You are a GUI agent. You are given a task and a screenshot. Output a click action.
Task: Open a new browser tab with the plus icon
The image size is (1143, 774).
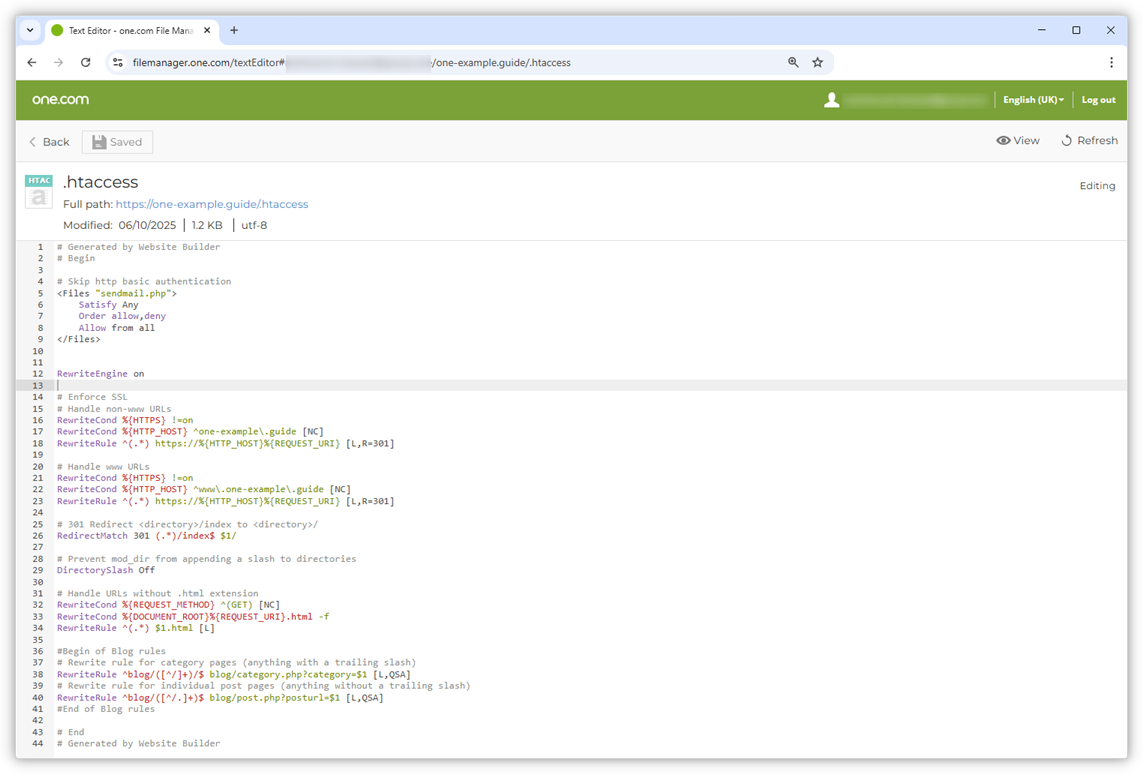click(x=233, y=31)
